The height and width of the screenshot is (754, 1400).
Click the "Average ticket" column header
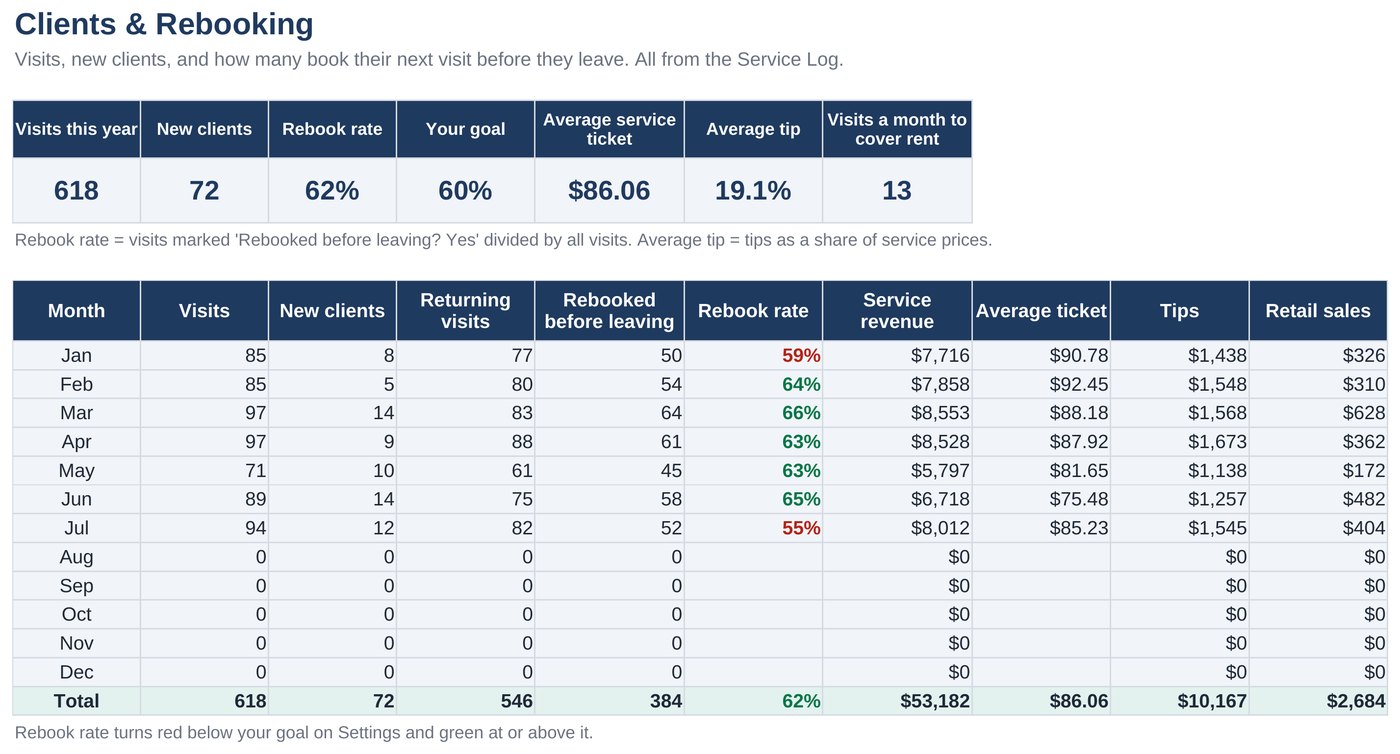click(1041, 311)
